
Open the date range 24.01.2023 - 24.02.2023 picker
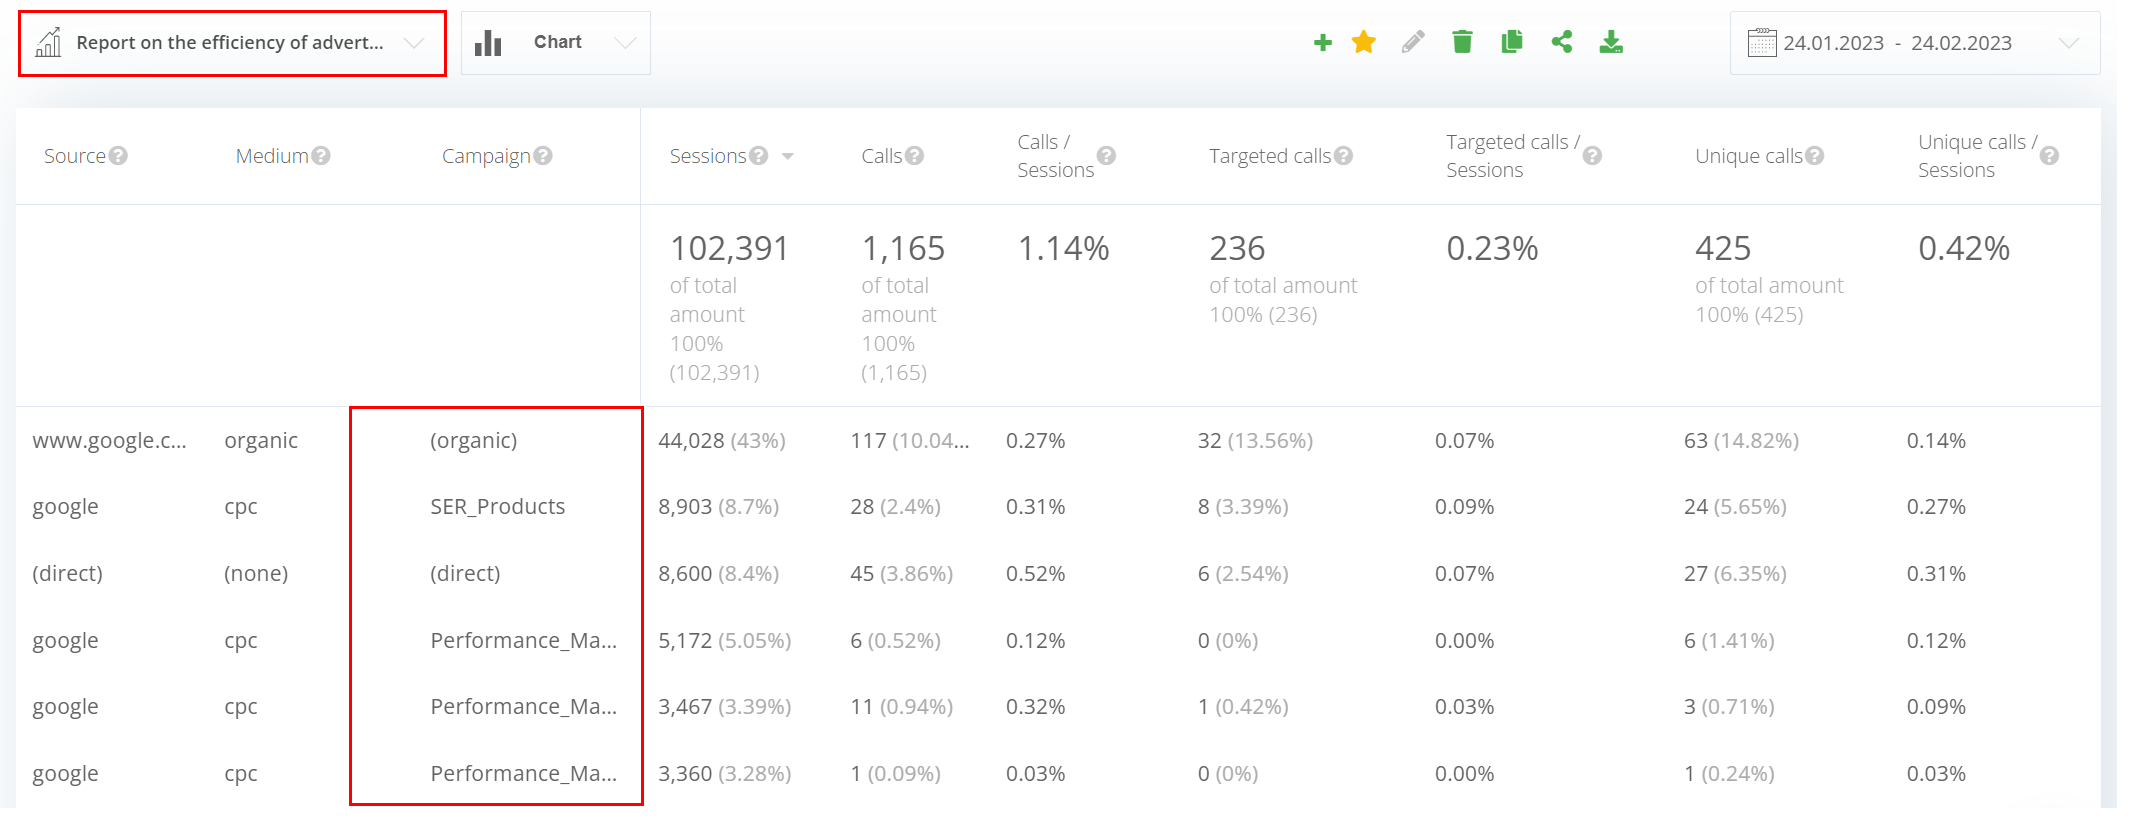1915,43
